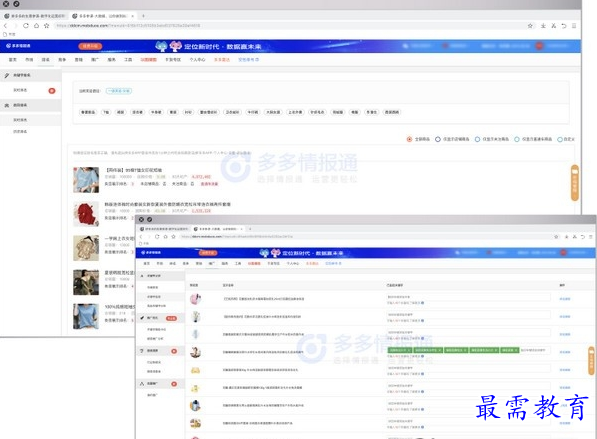The image size is (597, 439).
Task: Open 首页 in front window navigation
Action: pyautogui.click(x=147, y=263)
